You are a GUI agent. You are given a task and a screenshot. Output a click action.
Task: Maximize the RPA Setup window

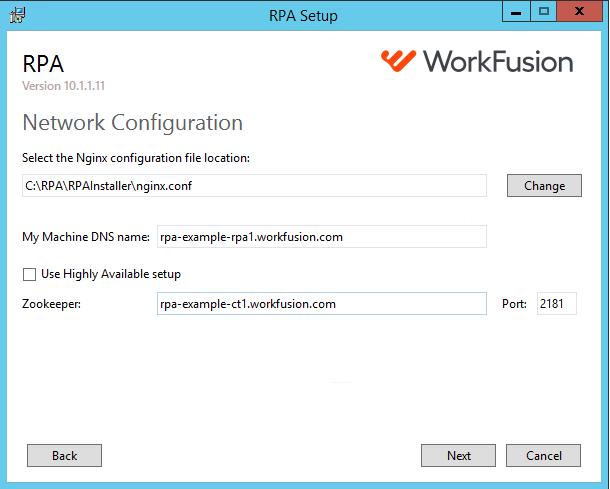(544, 12)
